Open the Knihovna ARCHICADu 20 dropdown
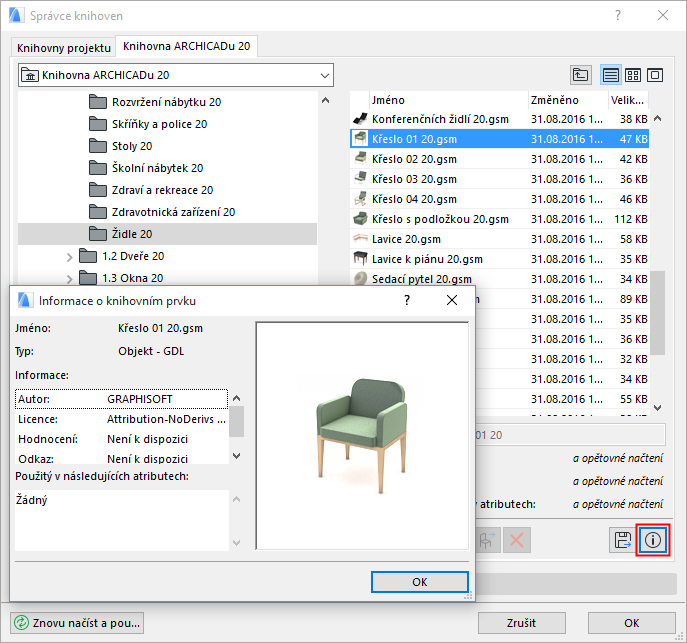 176,75
